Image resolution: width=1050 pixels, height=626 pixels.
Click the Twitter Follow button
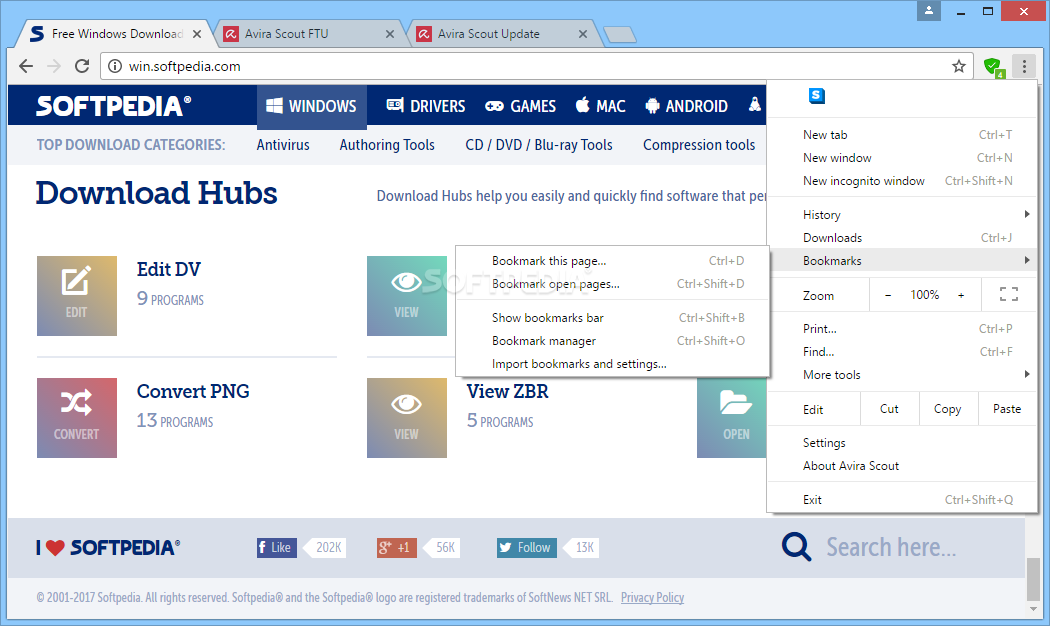click(526, 548)
